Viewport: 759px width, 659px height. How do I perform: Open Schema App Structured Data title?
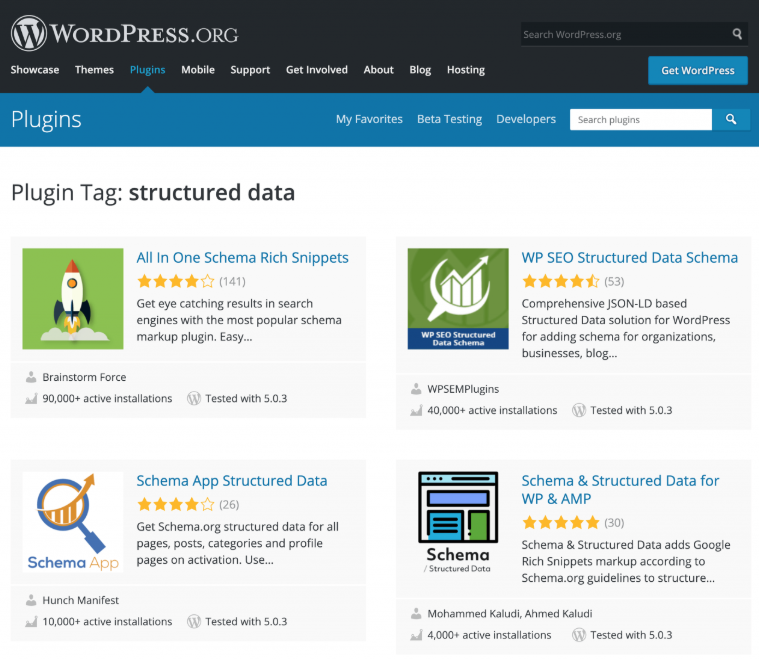tap(232, 481)
